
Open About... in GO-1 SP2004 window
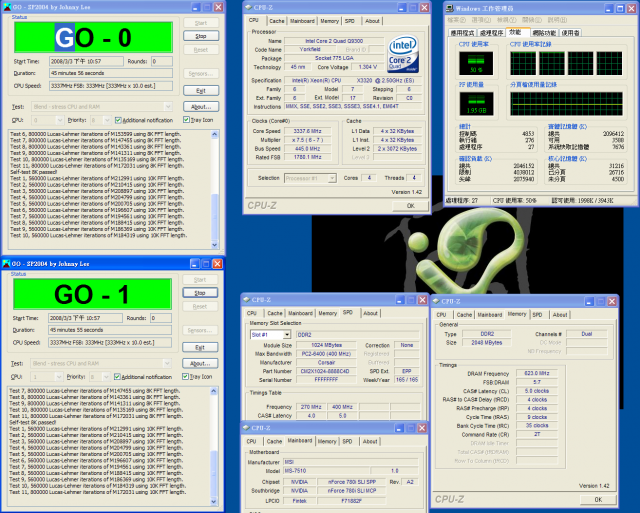[x=200, y=363]
